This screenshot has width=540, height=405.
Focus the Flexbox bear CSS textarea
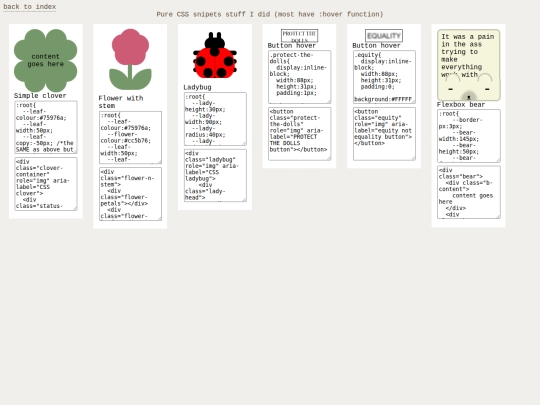pos(469,136)
